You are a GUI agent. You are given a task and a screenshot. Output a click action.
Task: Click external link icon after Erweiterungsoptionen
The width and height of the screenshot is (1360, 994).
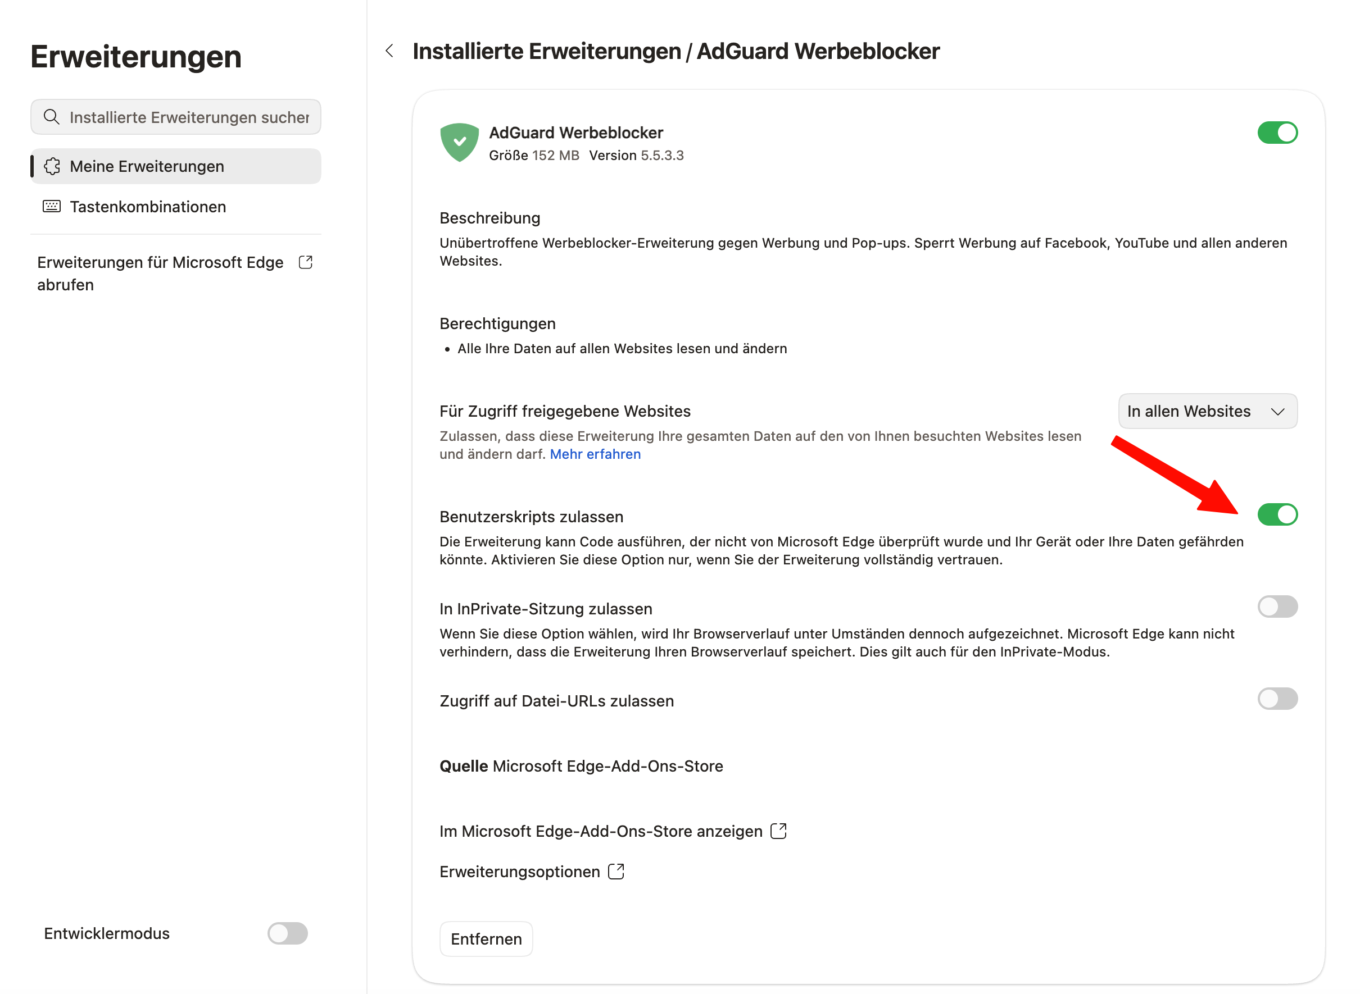616,872
